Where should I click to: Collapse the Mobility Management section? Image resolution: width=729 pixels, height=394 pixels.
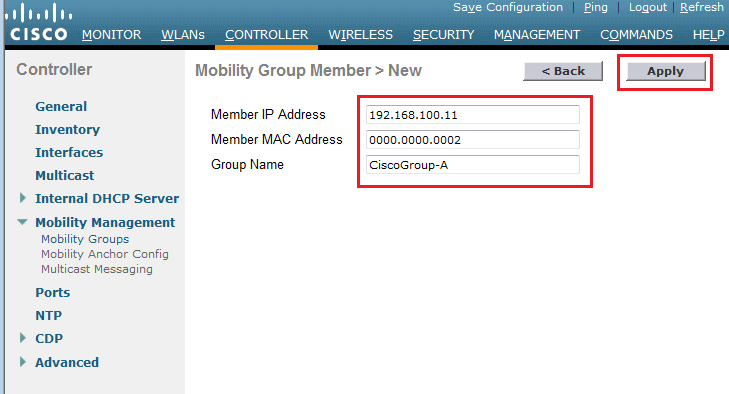point(22,222)
